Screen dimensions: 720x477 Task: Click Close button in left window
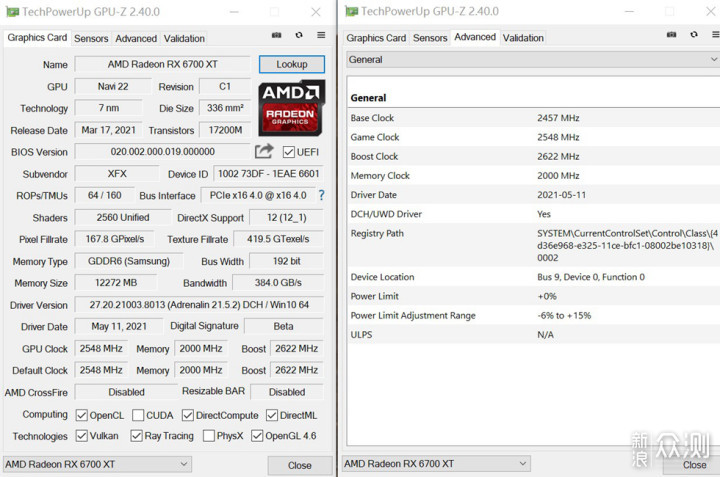pos(300,465)
